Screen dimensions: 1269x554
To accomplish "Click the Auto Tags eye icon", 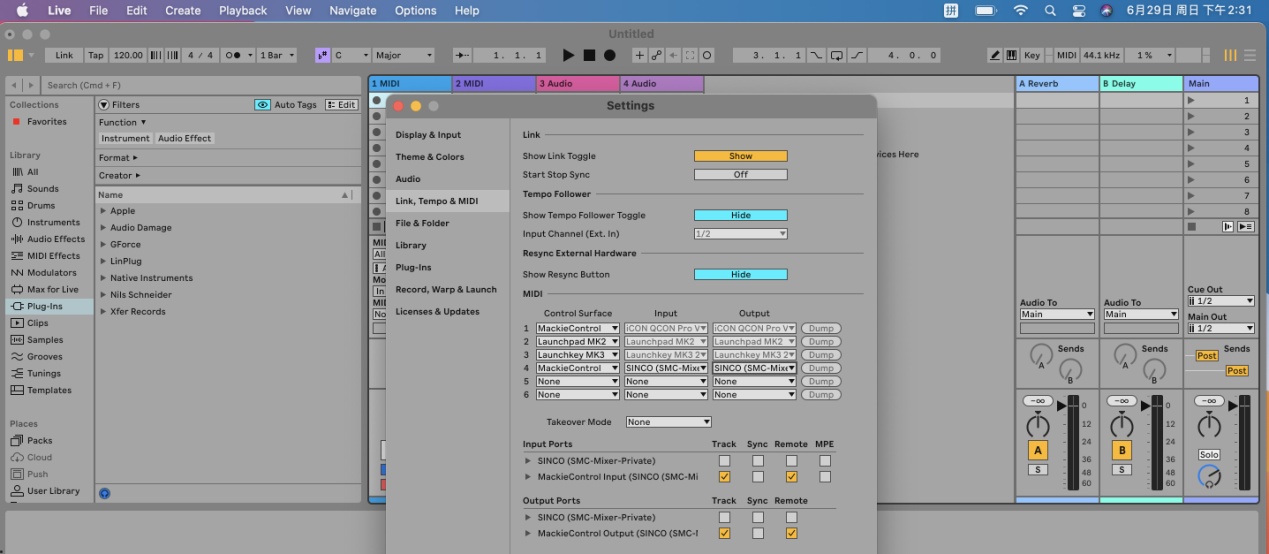I will (262, 104).
